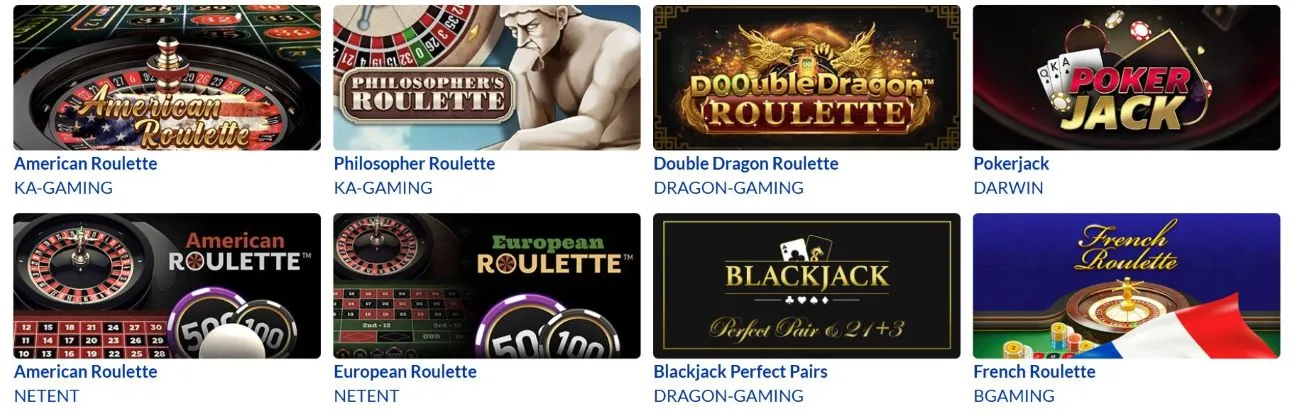Select DRAGON-GAMING under Double Dragon Roulette
The width and height of the screenshot is (1300, 414).
[x=728, y=188]
